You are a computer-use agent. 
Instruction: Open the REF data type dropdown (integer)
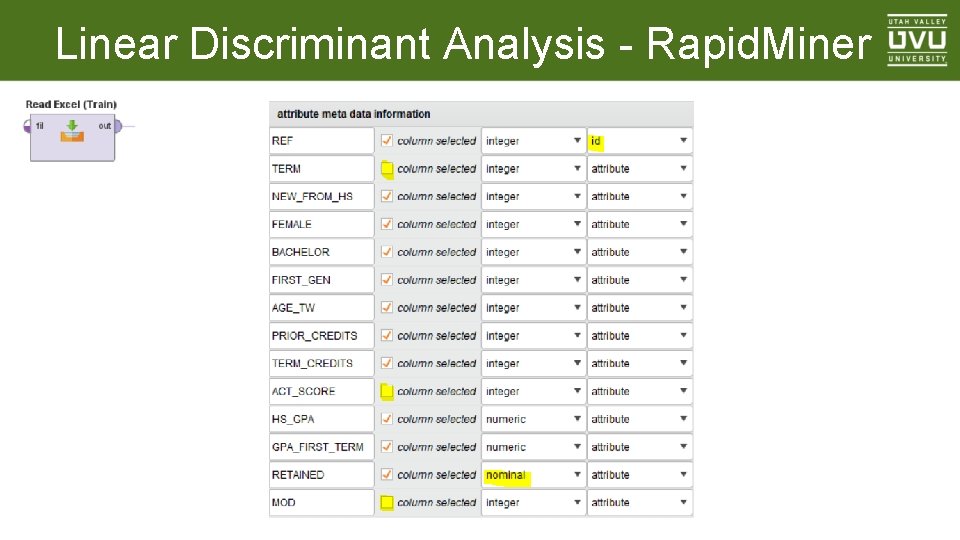point(533,141)
